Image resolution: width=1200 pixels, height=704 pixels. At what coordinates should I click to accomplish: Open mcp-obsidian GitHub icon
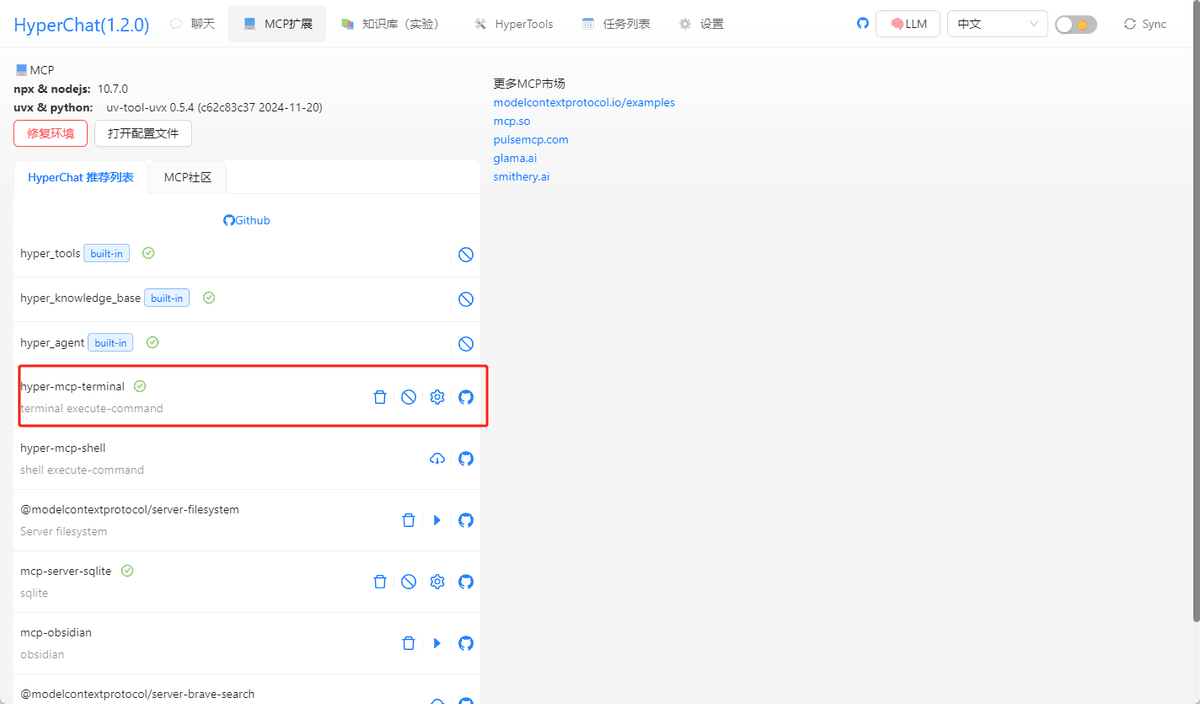tap(466, 643)
